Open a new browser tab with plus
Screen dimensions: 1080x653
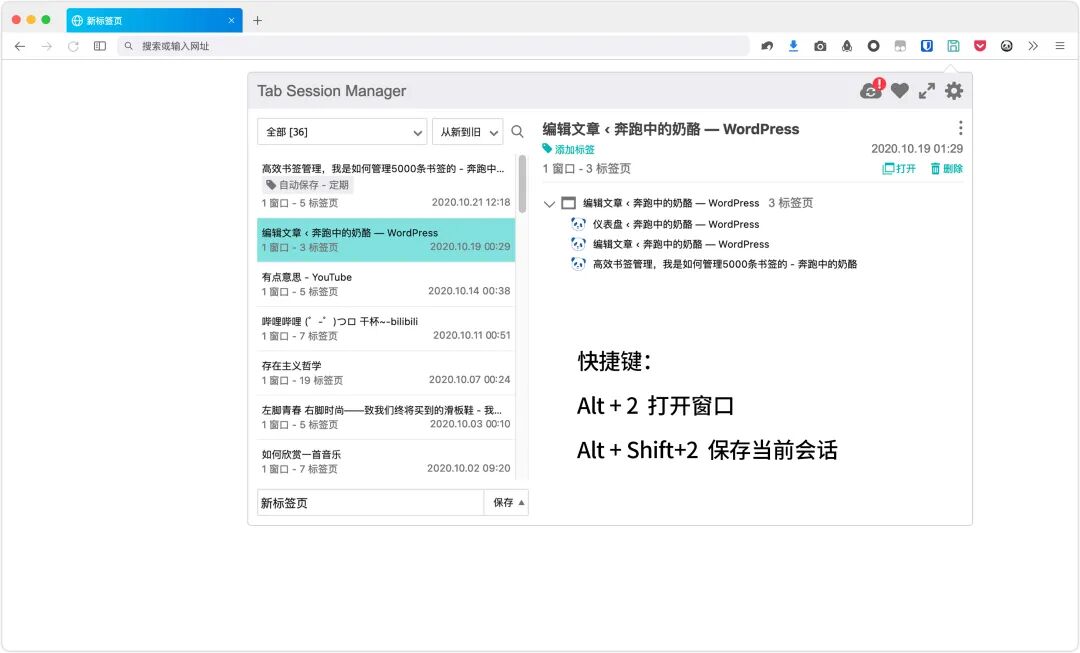tap(258, 21)
